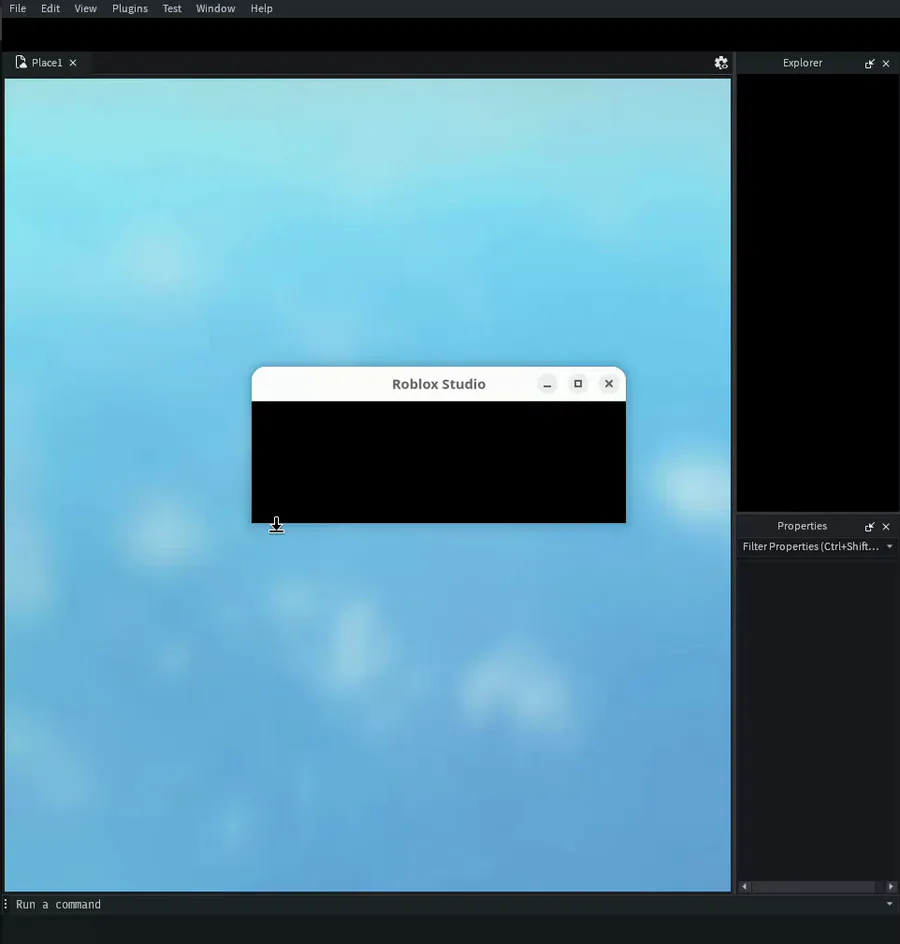The image size is (900, 944).
Task: Close the Properties panel
Action: [886, 527]
